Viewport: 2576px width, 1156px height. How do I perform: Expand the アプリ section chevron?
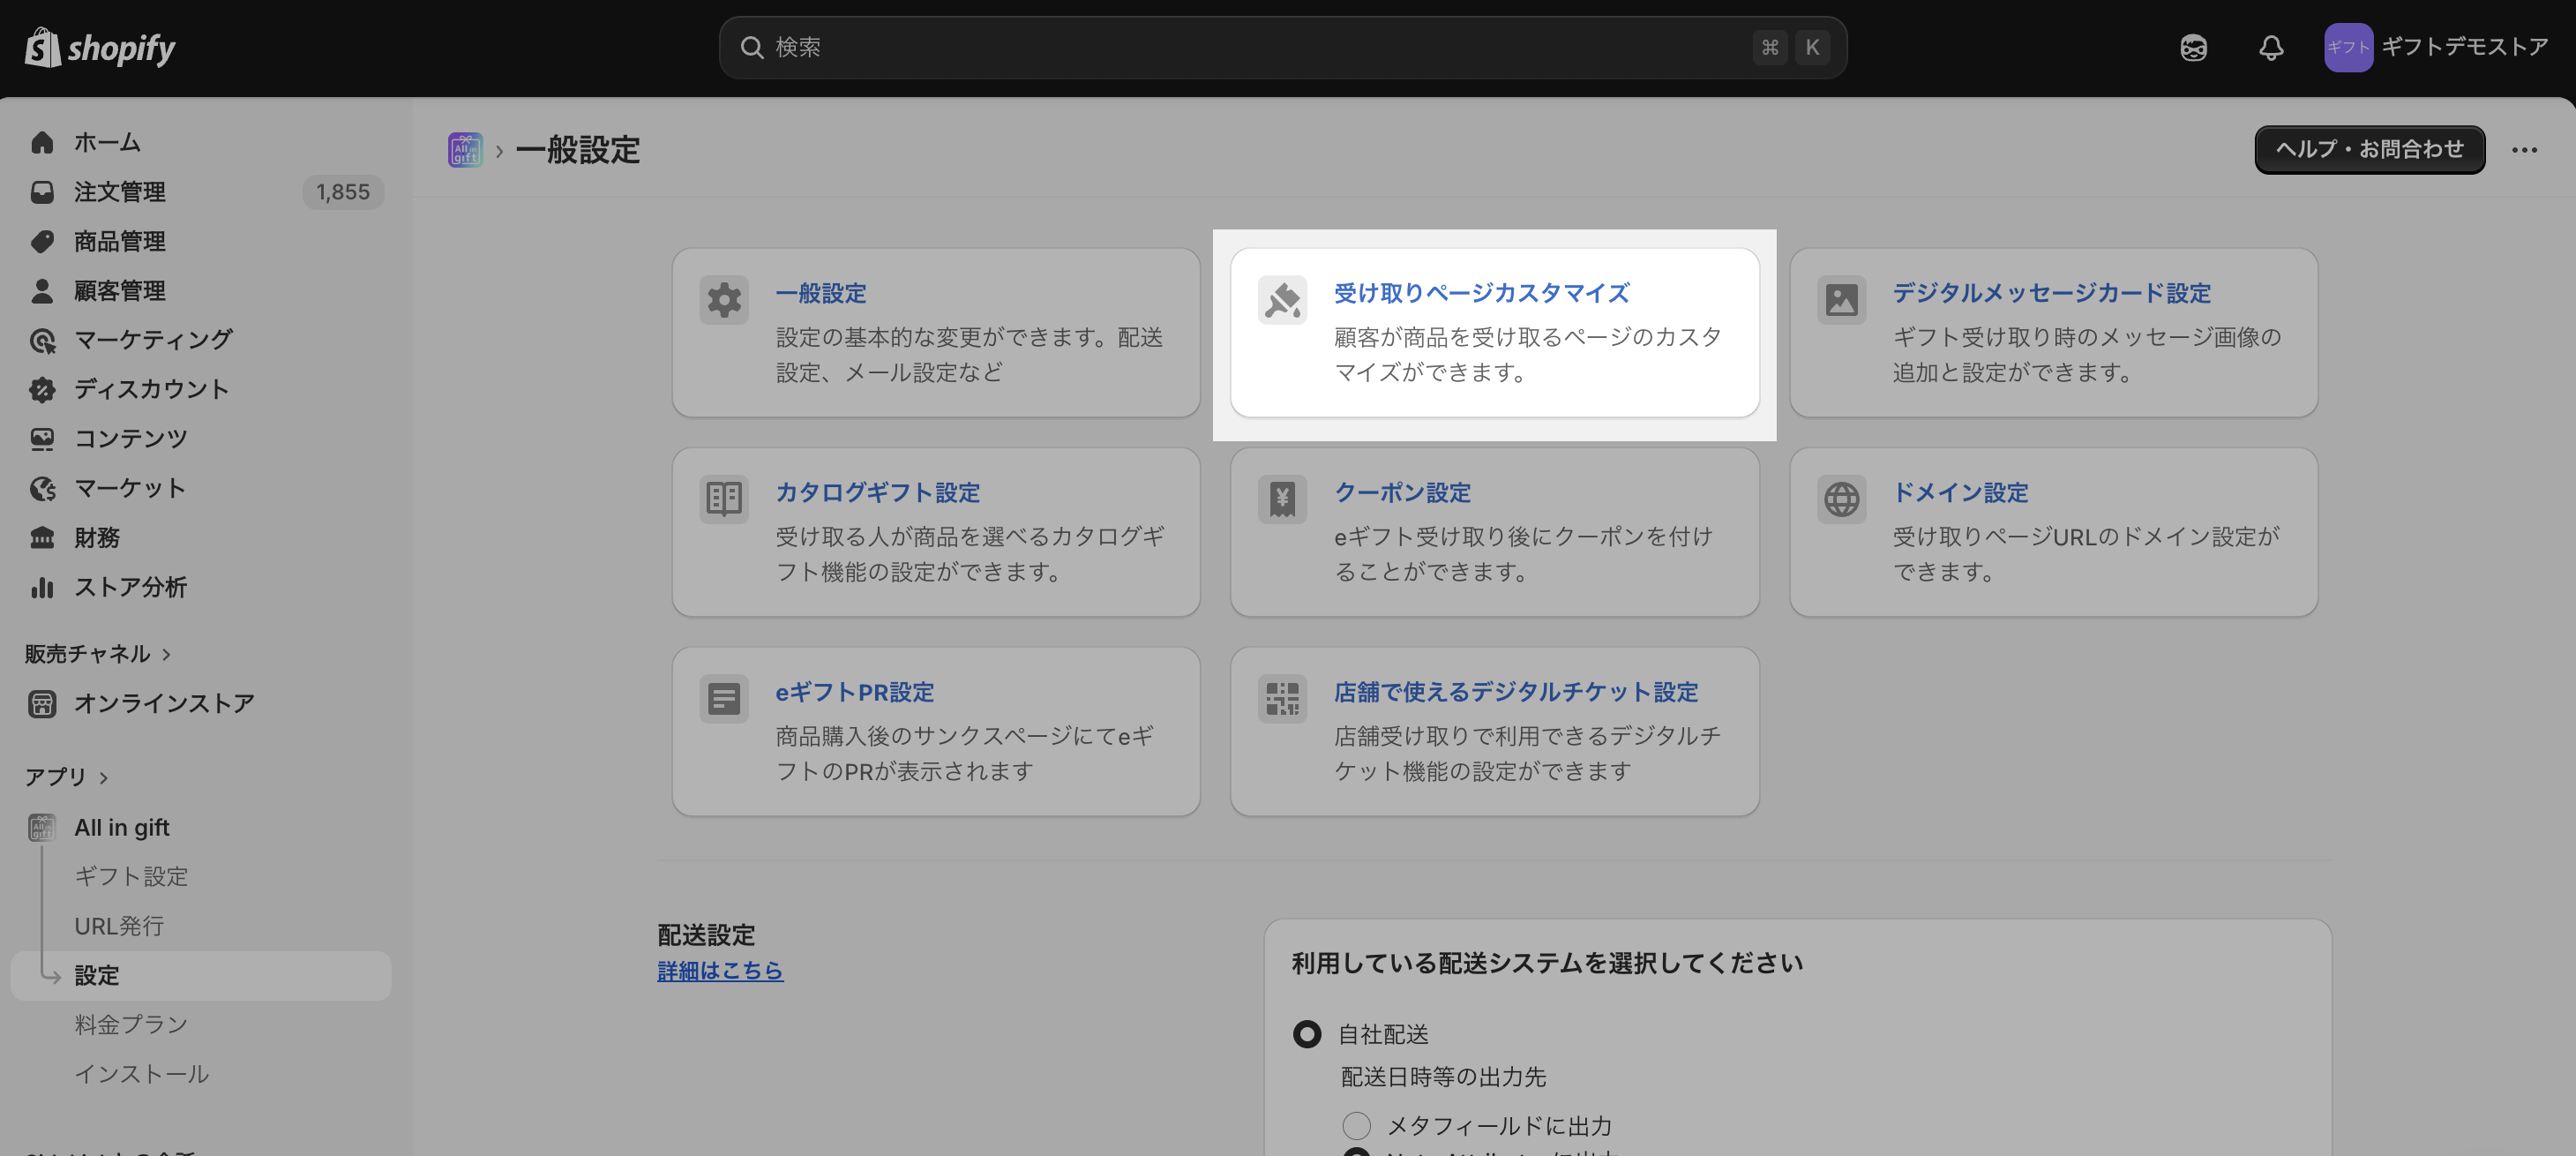[103, 777]
